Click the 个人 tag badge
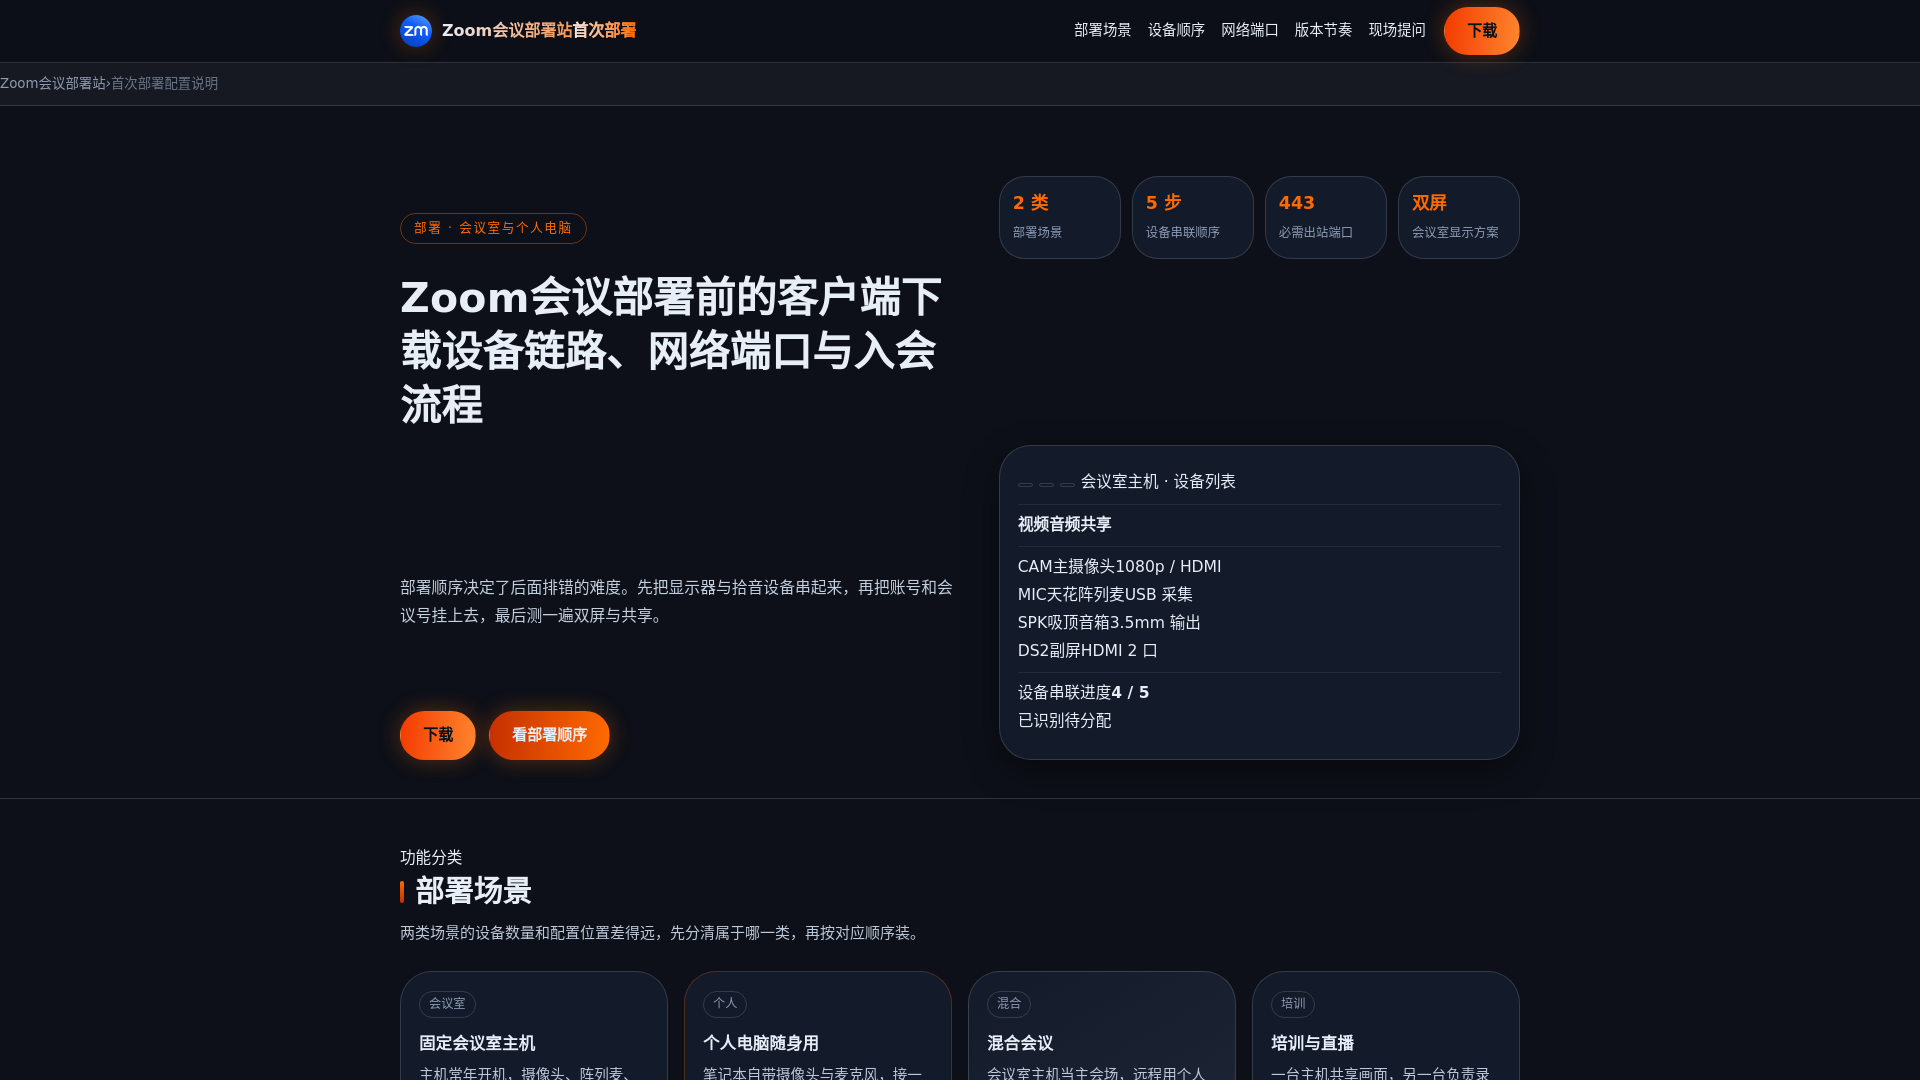The width and height of the screenshot is (1920, 1080). (x=725, y=1004)
